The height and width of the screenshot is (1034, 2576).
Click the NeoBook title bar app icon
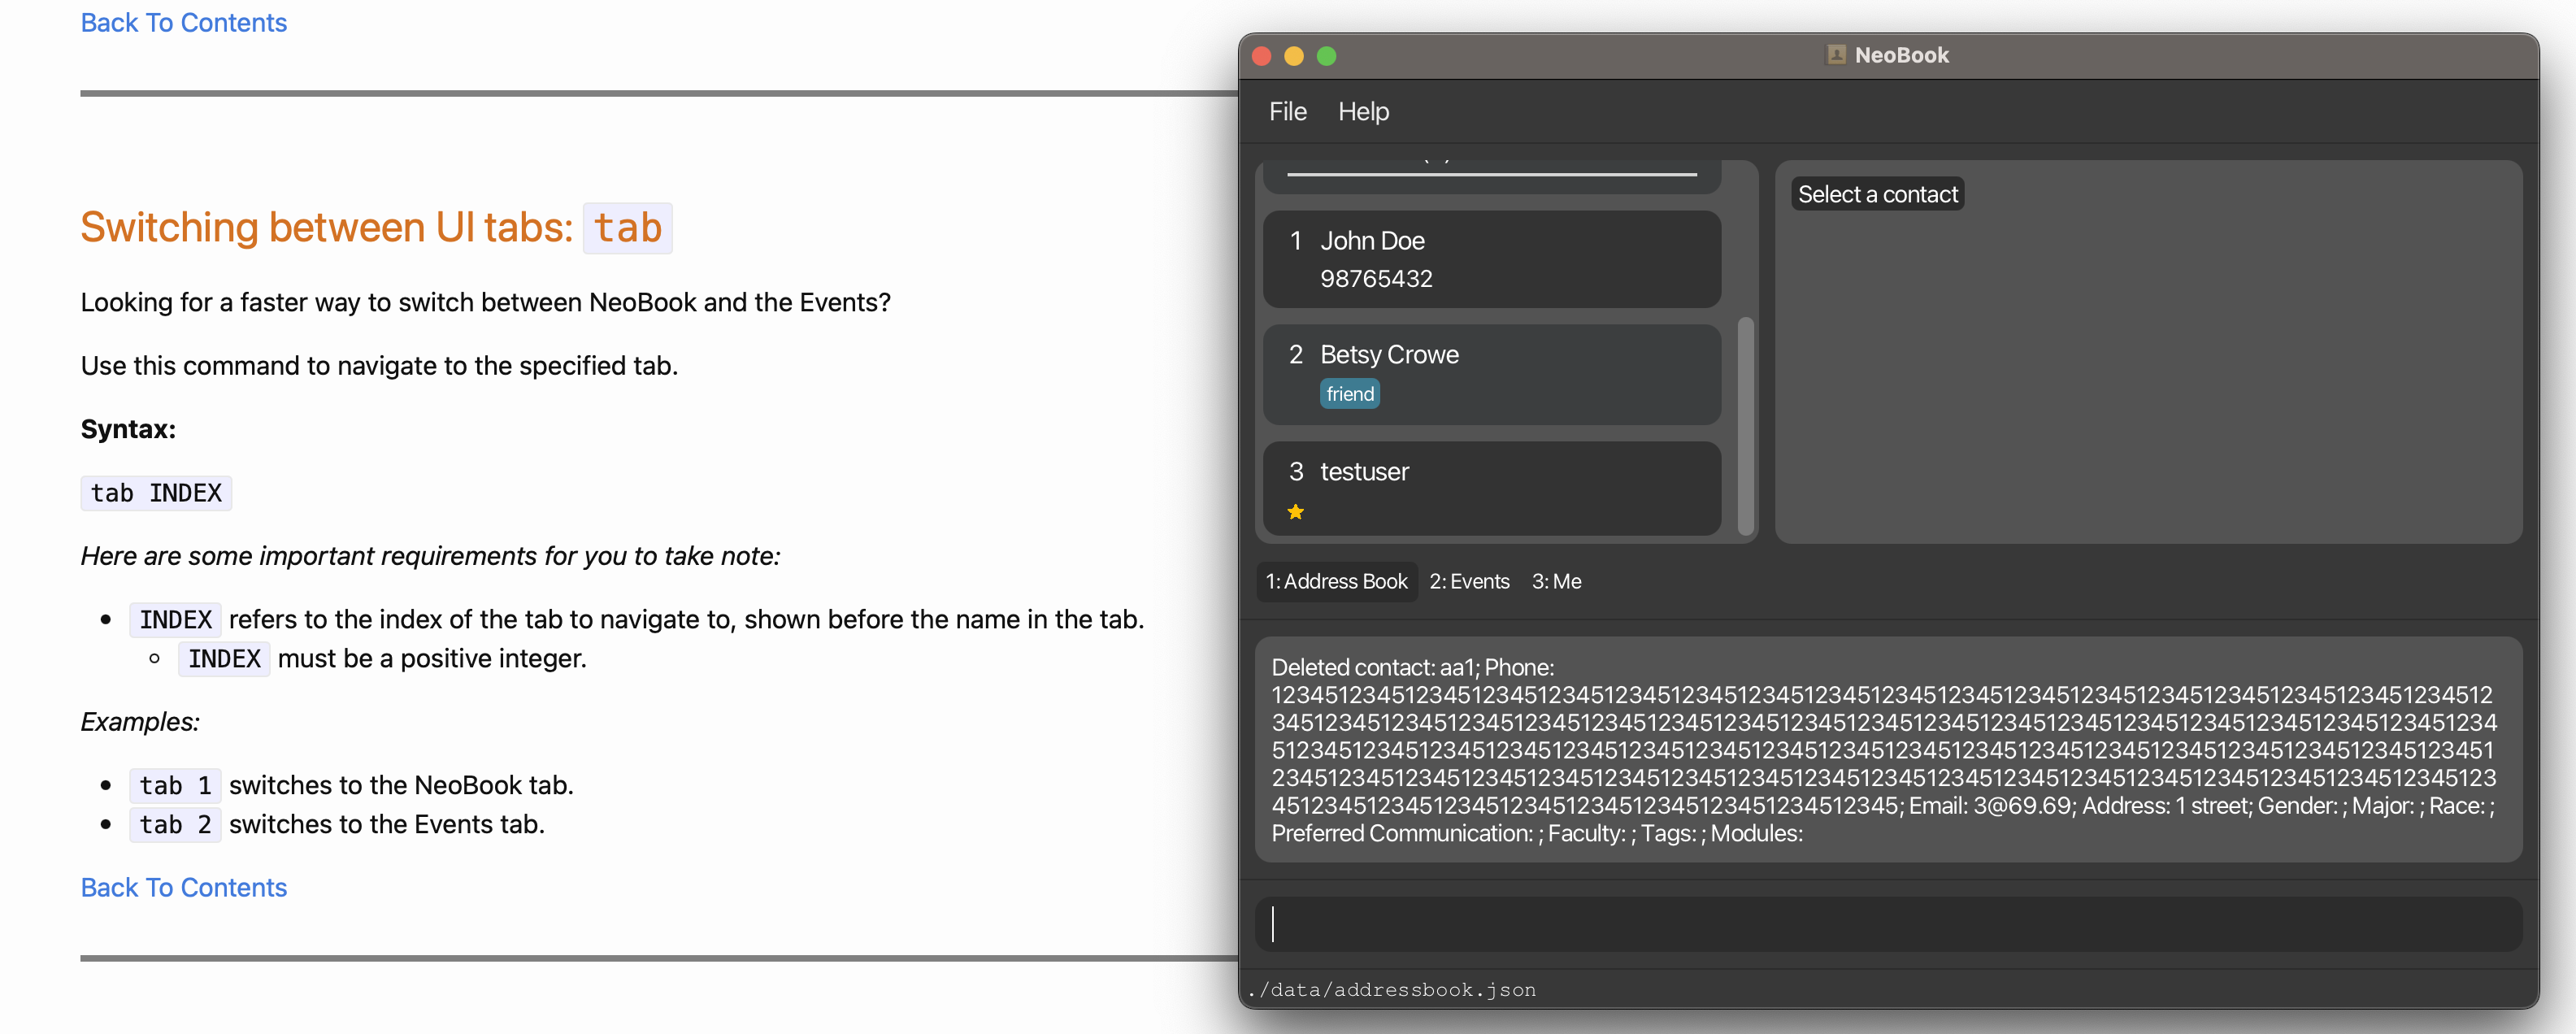tap(1836, 55)
